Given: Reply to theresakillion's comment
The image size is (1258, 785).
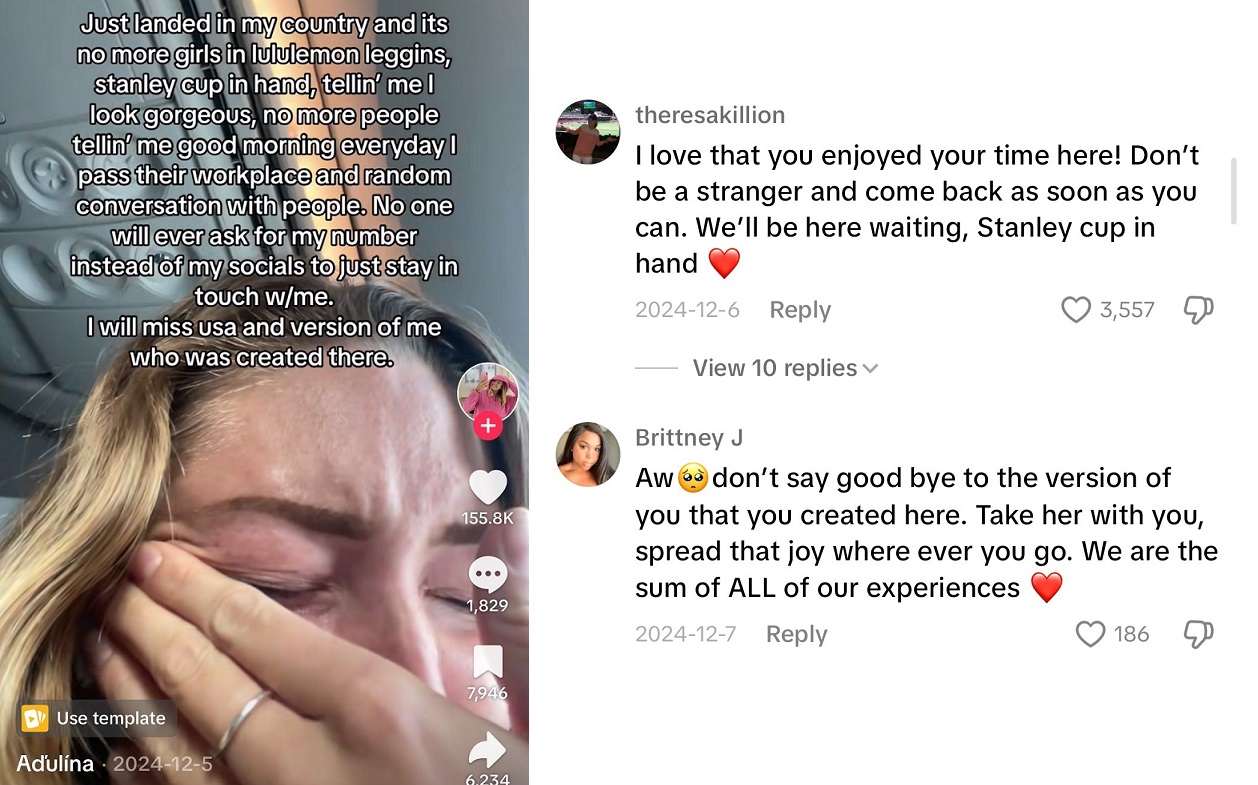Looking at the screenshot, I should (x=800, y=310).
